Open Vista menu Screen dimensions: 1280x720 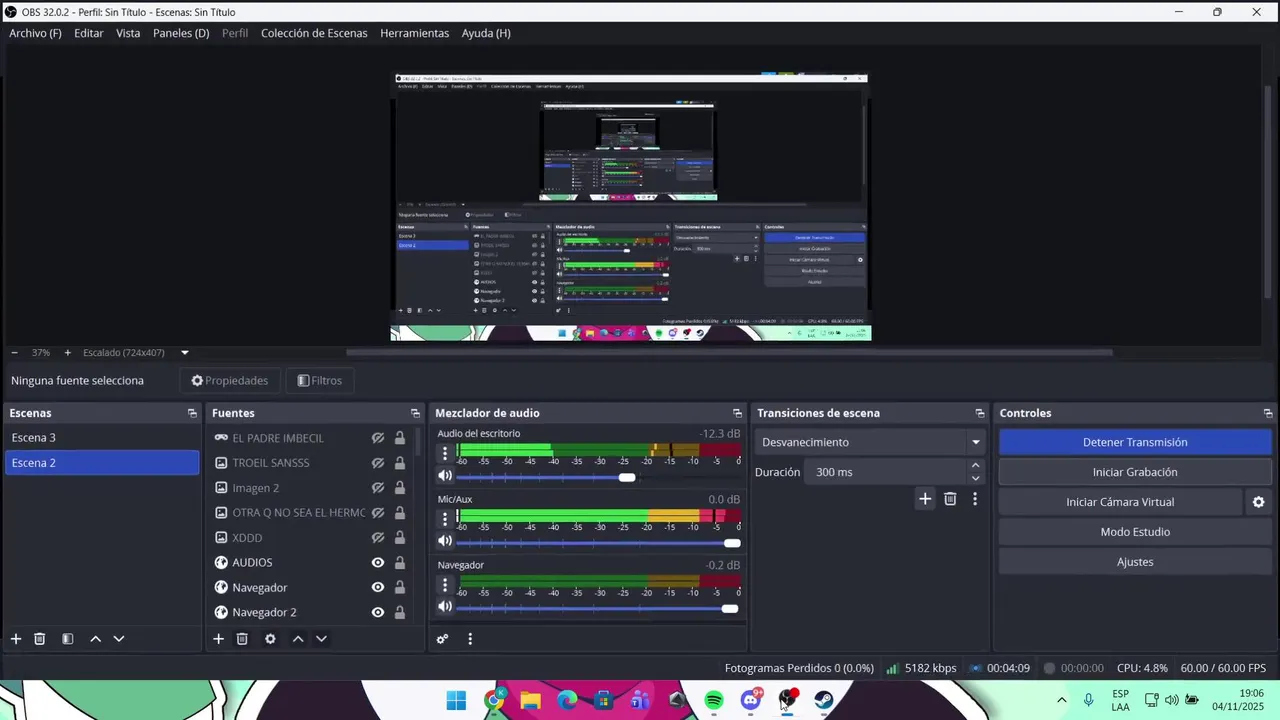(128, 33)
